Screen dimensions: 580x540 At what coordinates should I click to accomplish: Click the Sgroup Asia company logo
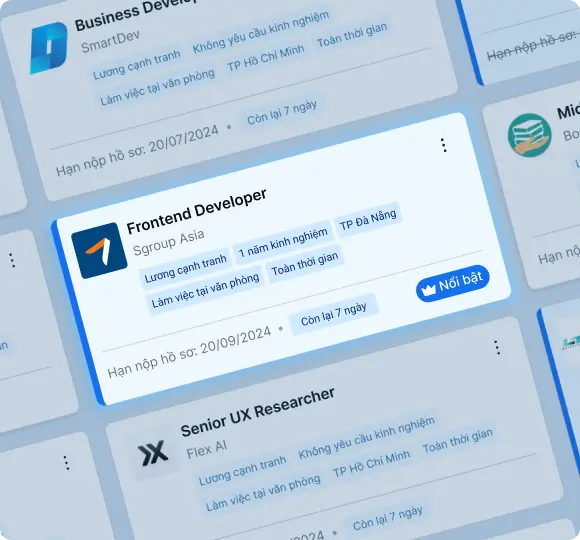[99, 250]
